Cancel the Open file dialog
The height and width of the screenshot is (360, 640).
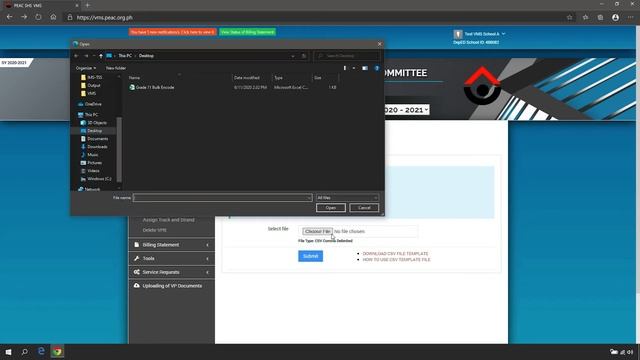click(364, 208)
